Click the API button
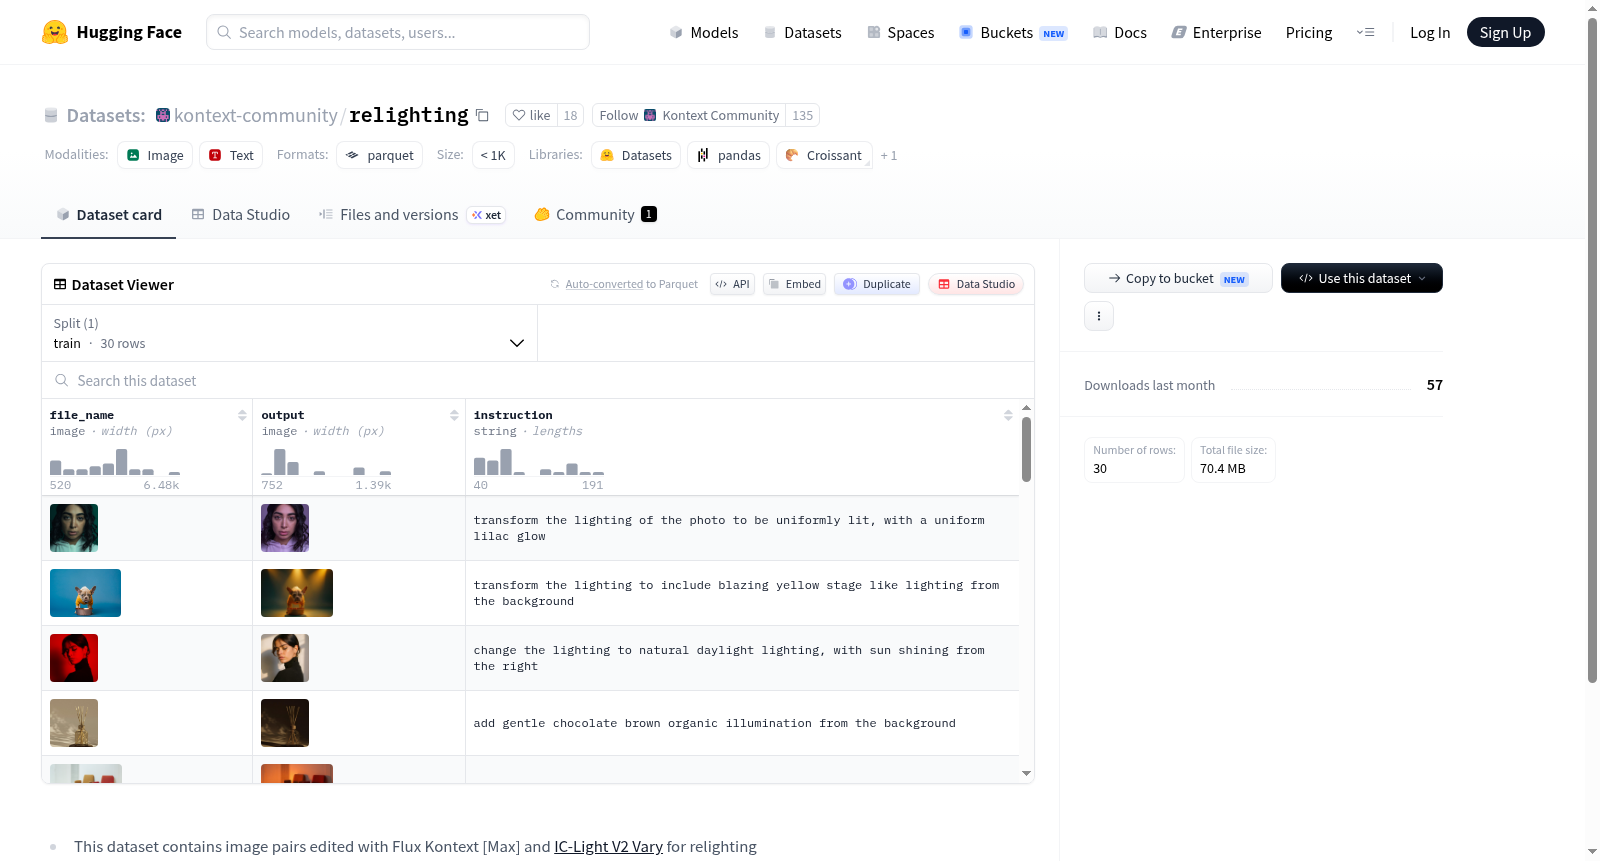The height and width of the screenshot is (861, 1600). tap(732, 284)
